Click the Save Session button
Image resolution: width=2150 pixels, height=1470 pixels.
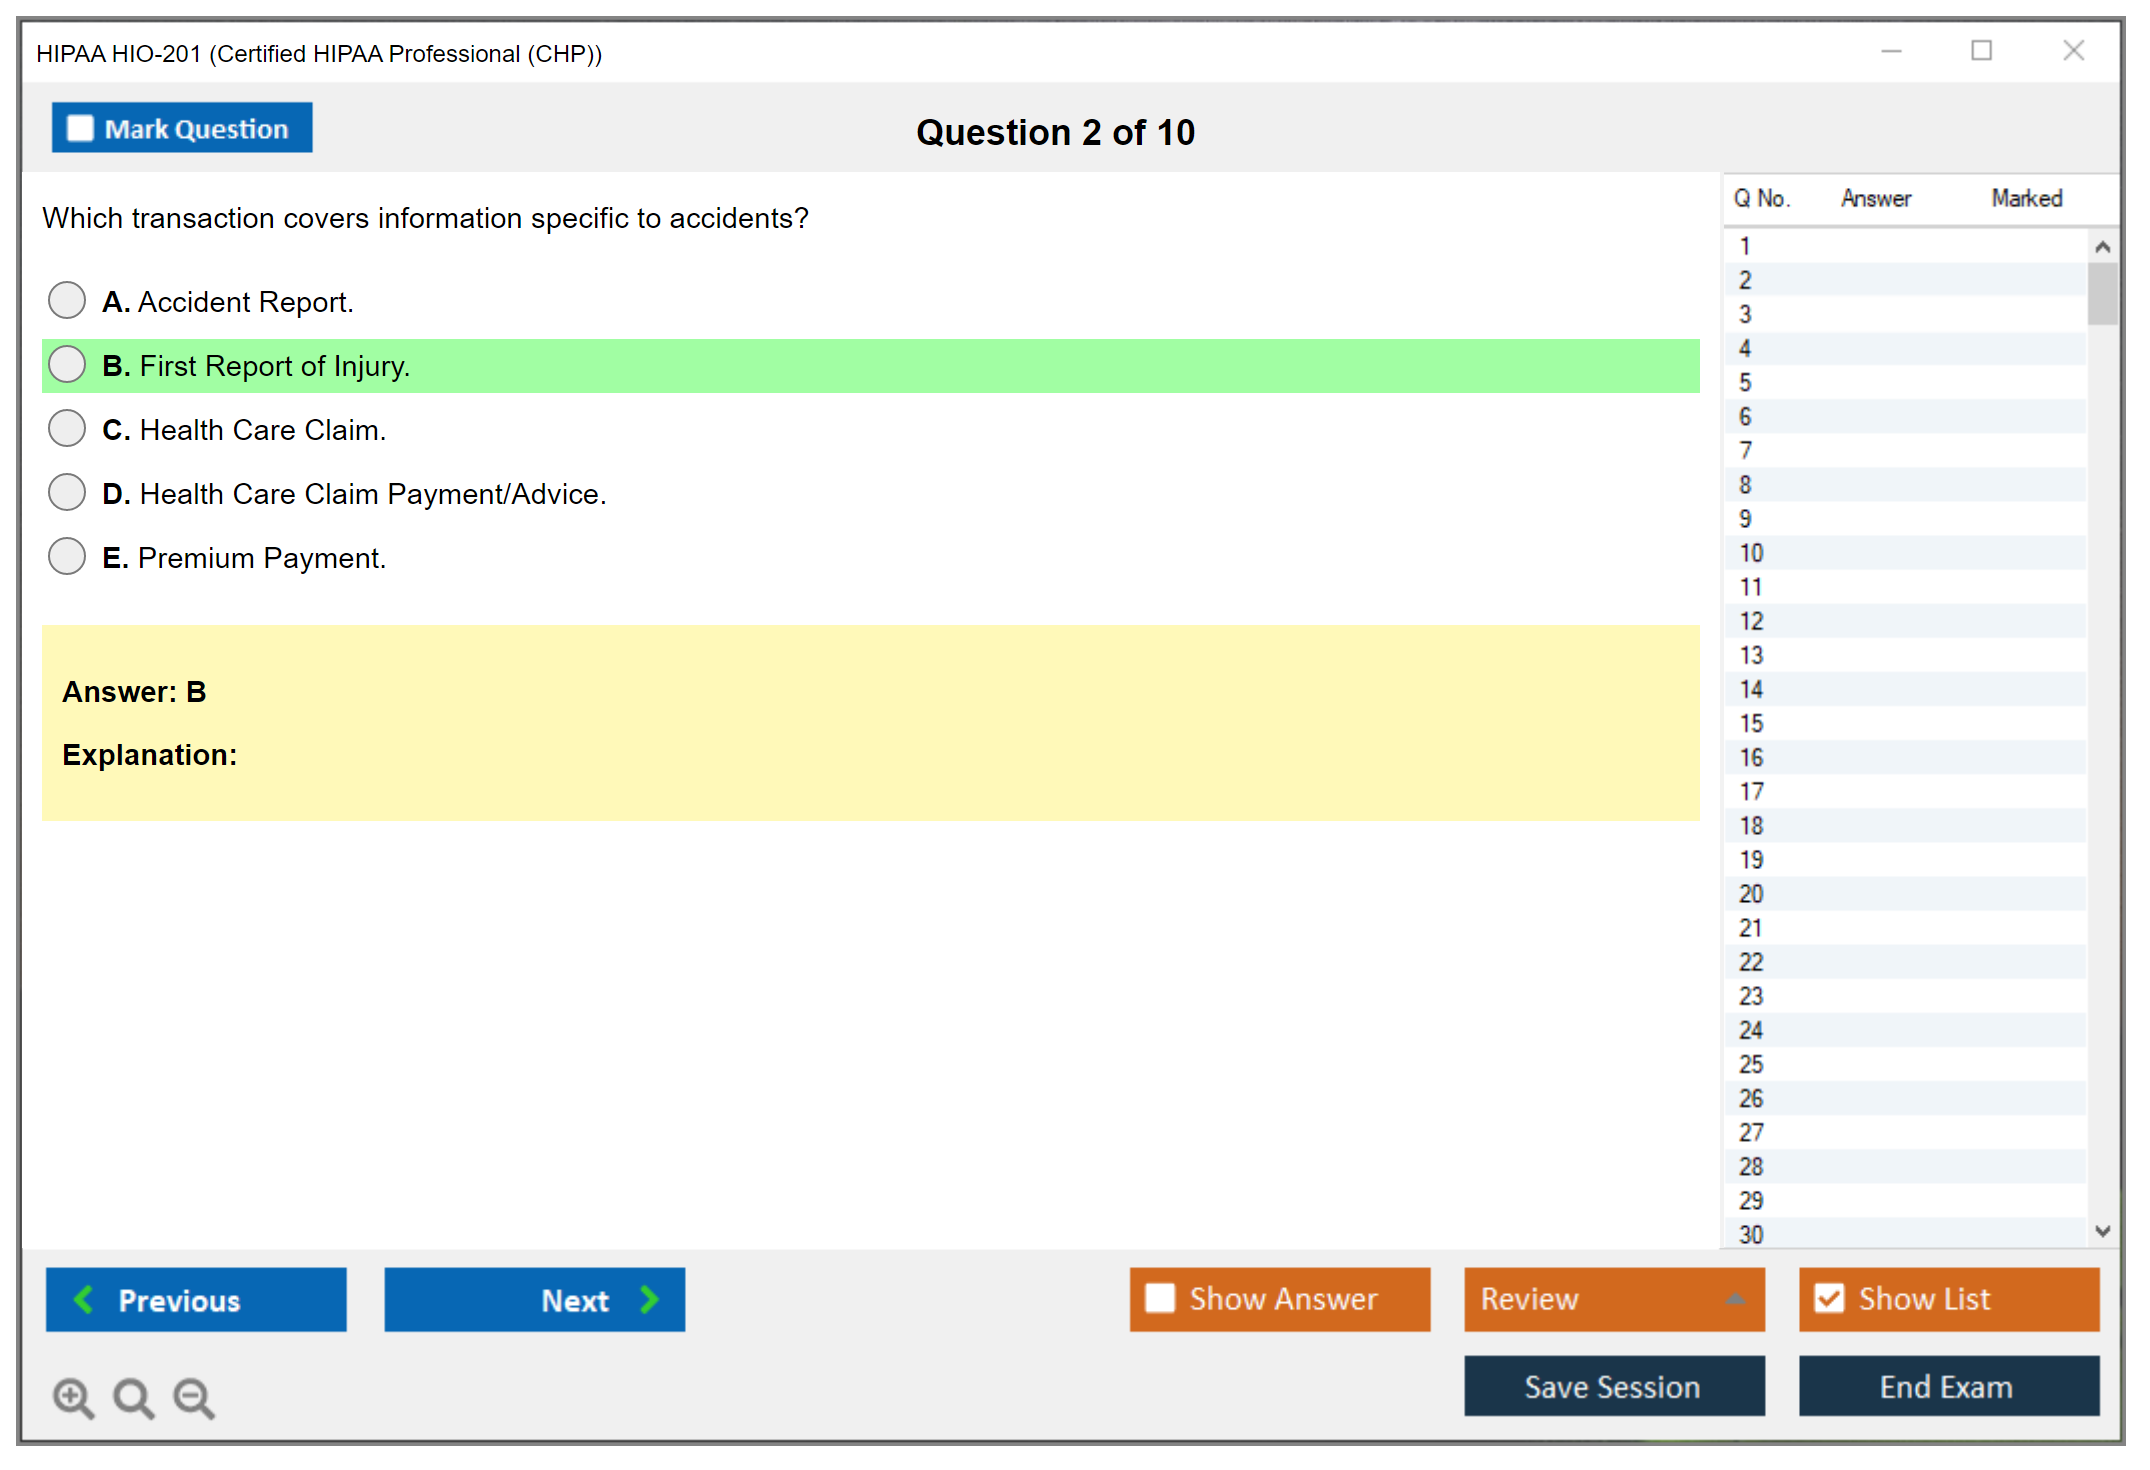point(1613,1386)
